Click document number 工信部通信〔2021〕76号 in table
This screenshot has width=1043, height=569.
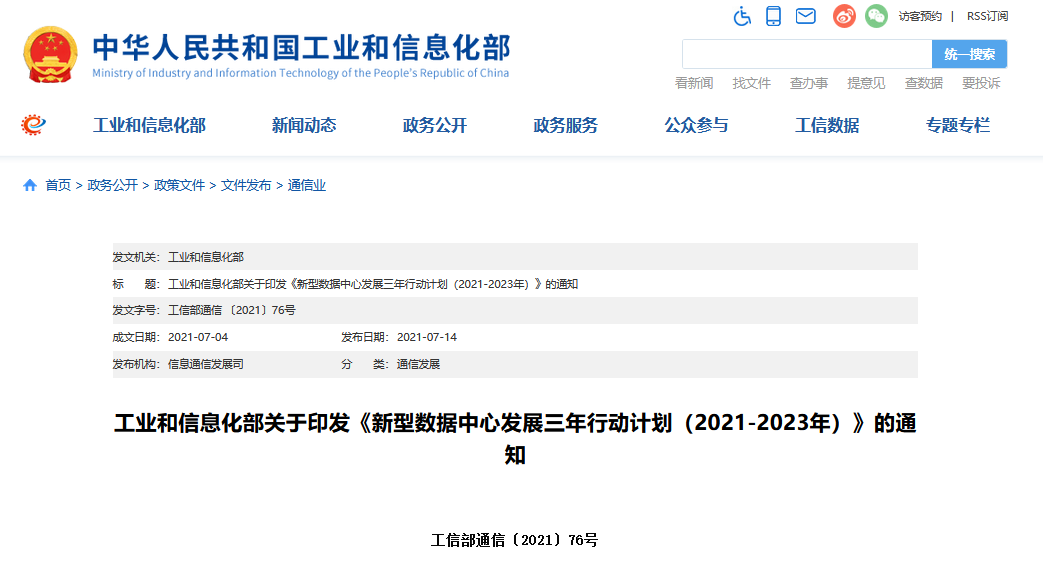pos(231,310)
